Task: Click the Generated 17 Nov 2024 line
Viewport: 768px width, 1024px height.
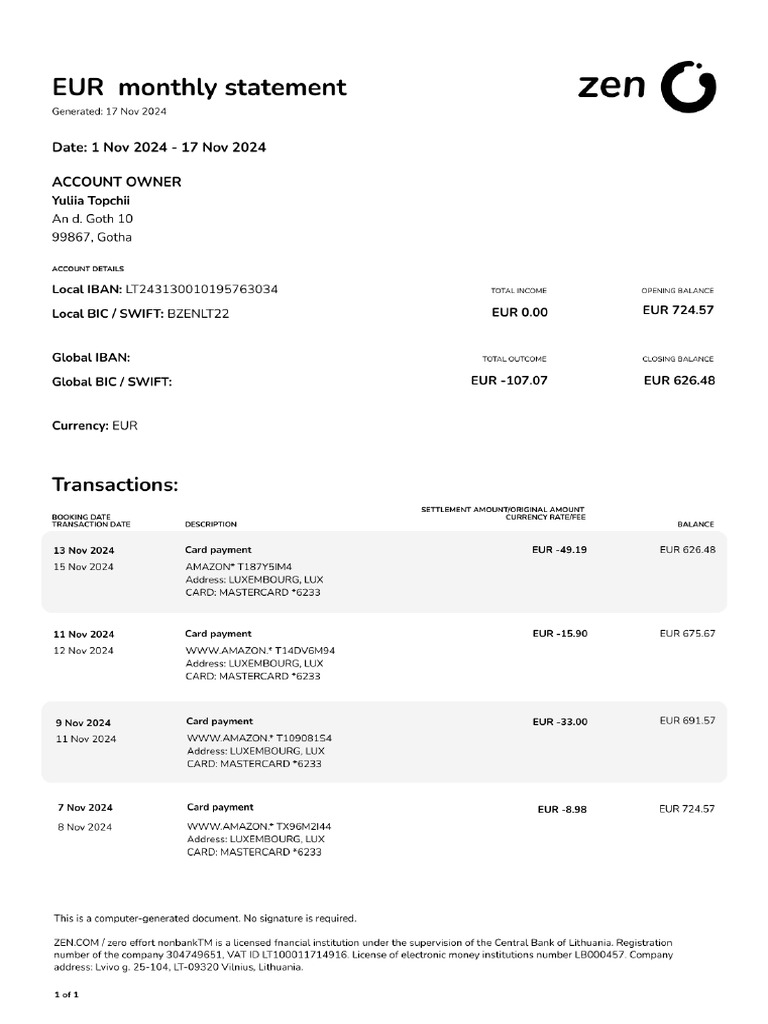Action: pos(109,111)
